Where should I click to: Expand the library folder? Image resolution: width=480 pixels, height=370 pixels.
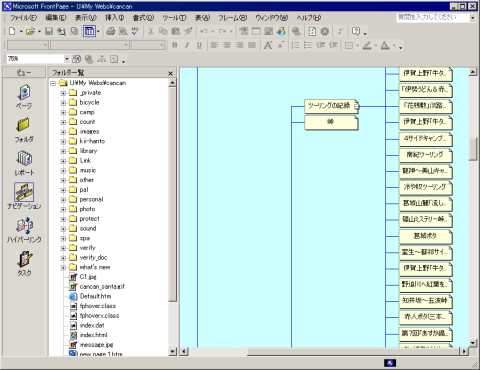[x=63, y=151]
